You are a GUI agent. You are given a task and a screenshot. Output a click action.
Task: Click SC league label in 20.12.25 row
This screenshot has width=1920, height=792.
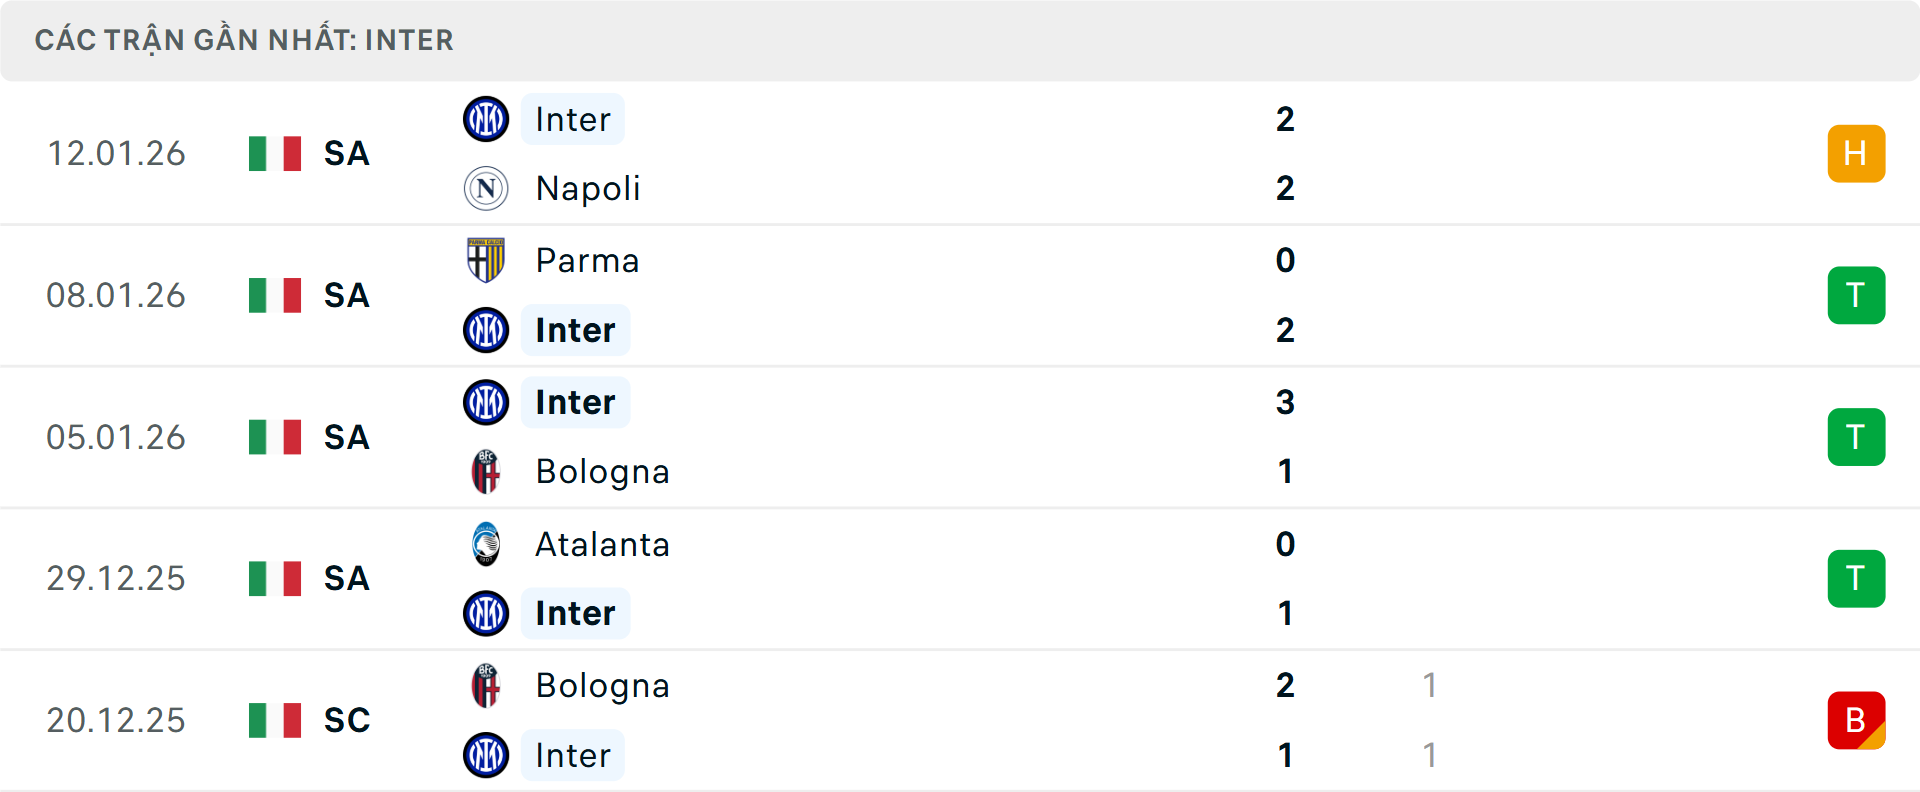(347, 720)
